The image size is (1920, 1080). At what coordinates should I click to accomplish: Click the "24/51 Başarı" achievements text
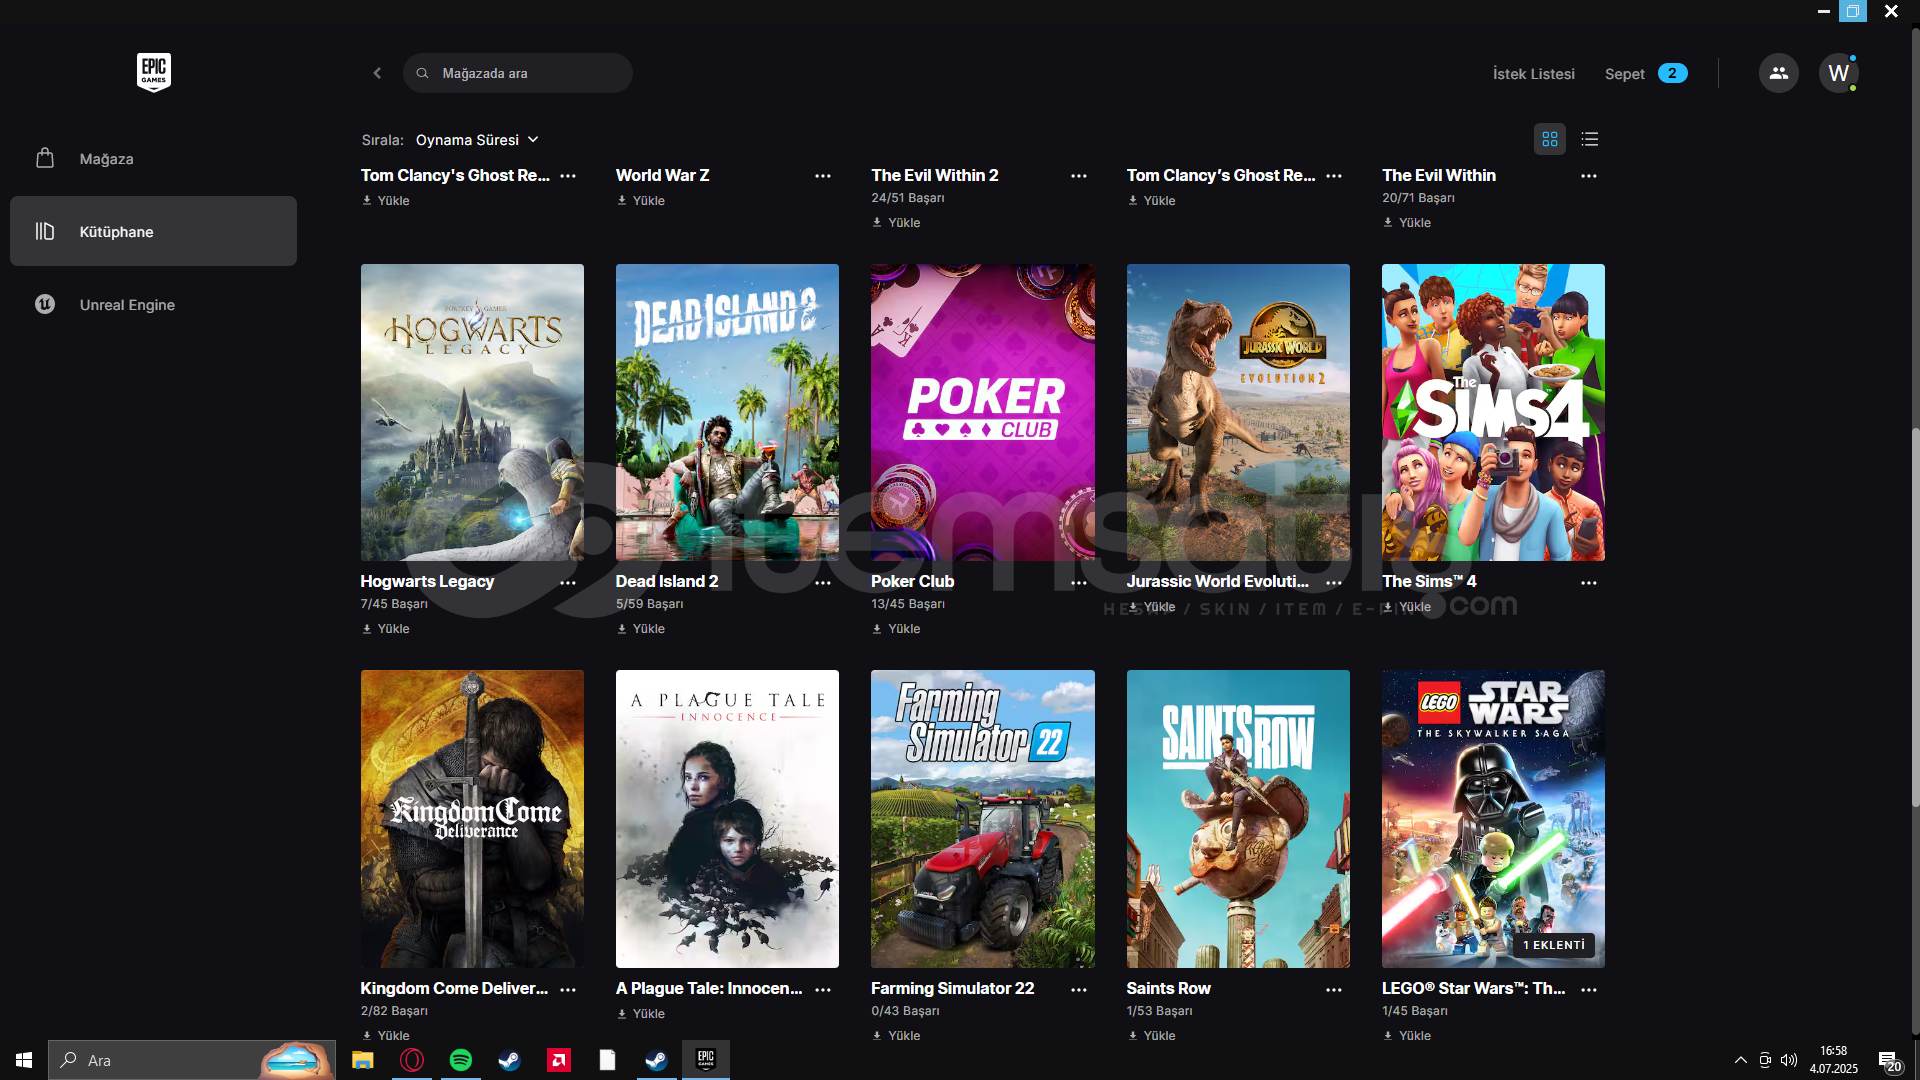click(908, 198)
